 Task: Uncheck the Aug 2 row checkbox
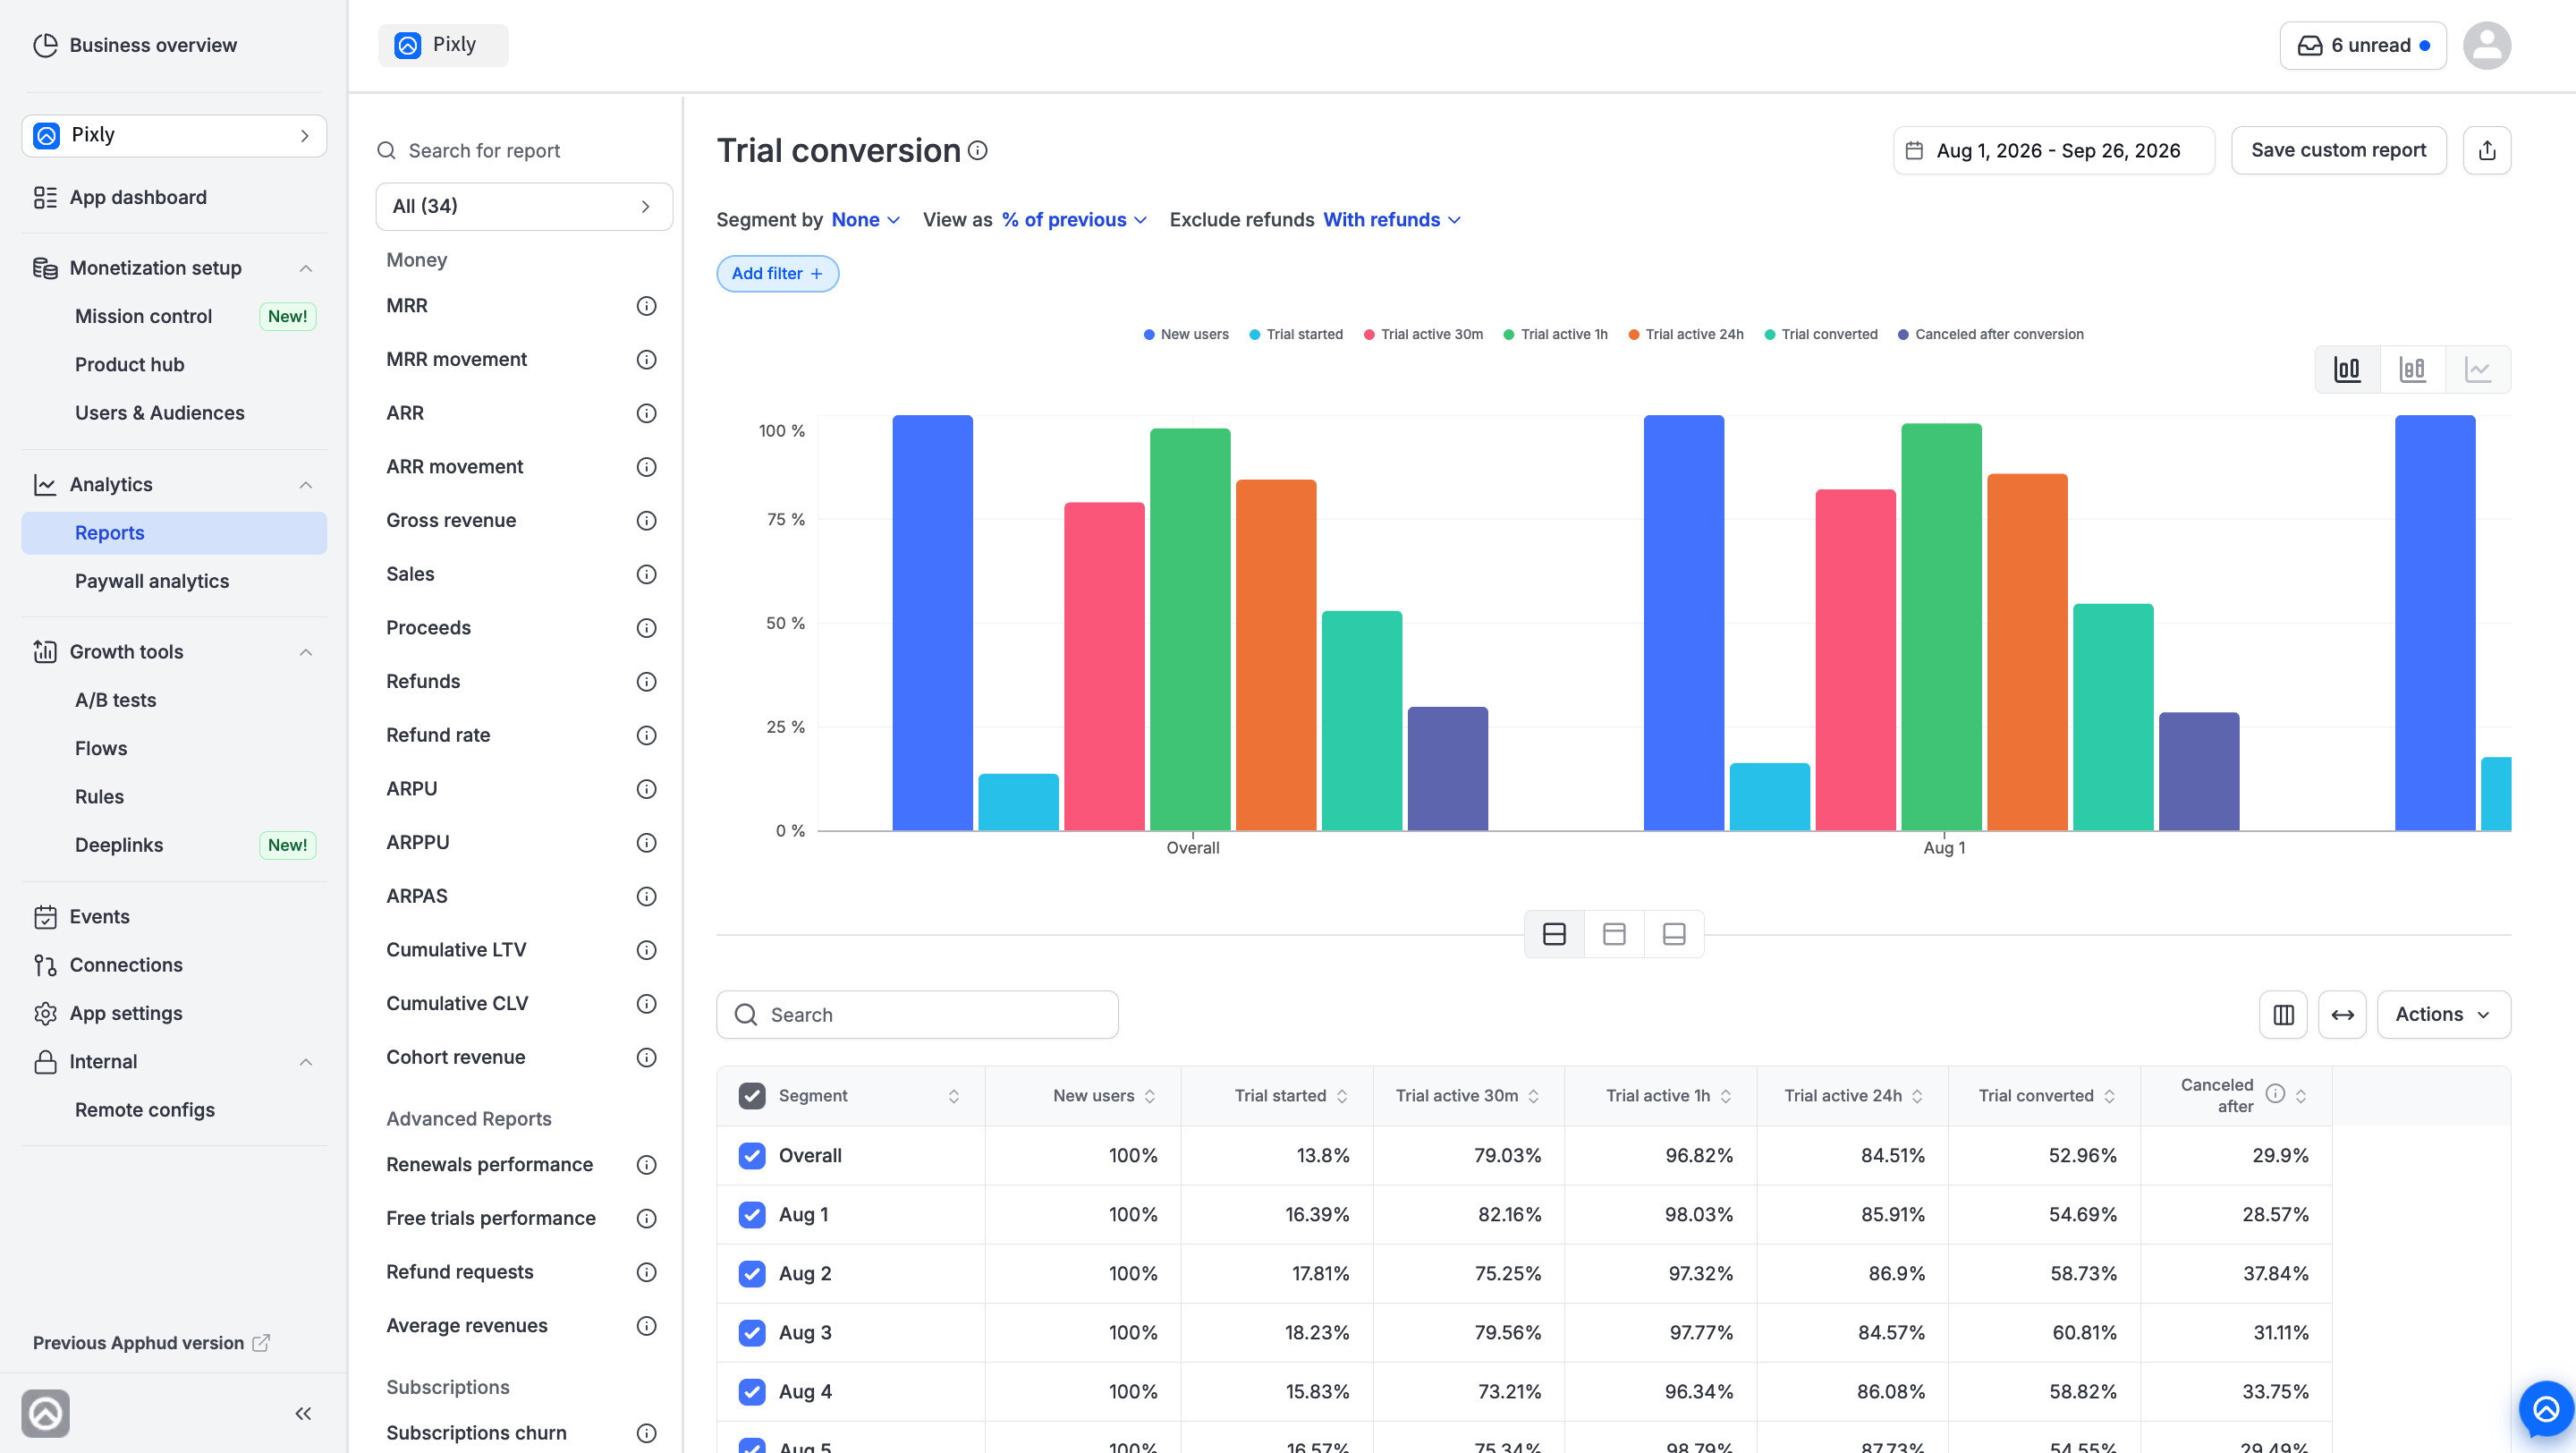point(752,1273)
